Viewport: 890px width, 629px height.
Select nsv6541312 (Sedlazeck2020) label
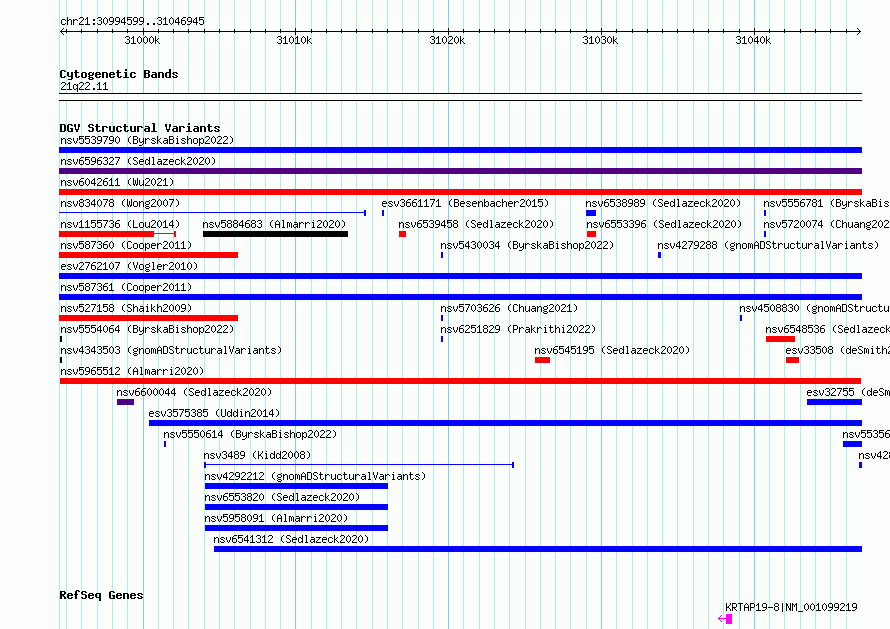[x=291, y=539]
